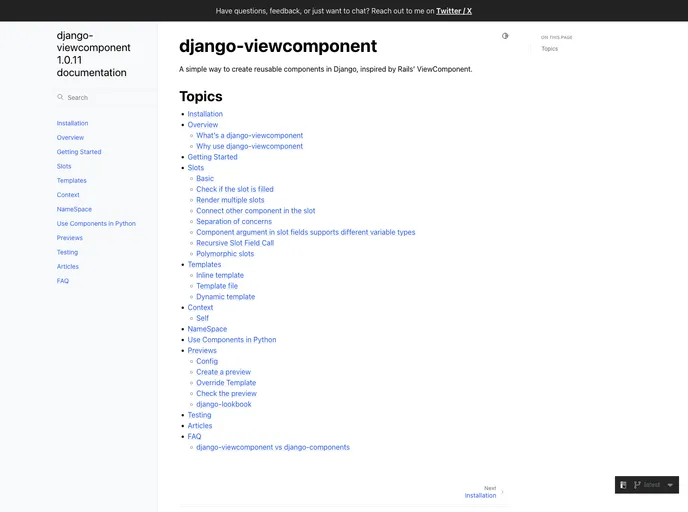Open the Config subtopic link
The height and width of the screenshot is (512, 688).
coord(207,361)
